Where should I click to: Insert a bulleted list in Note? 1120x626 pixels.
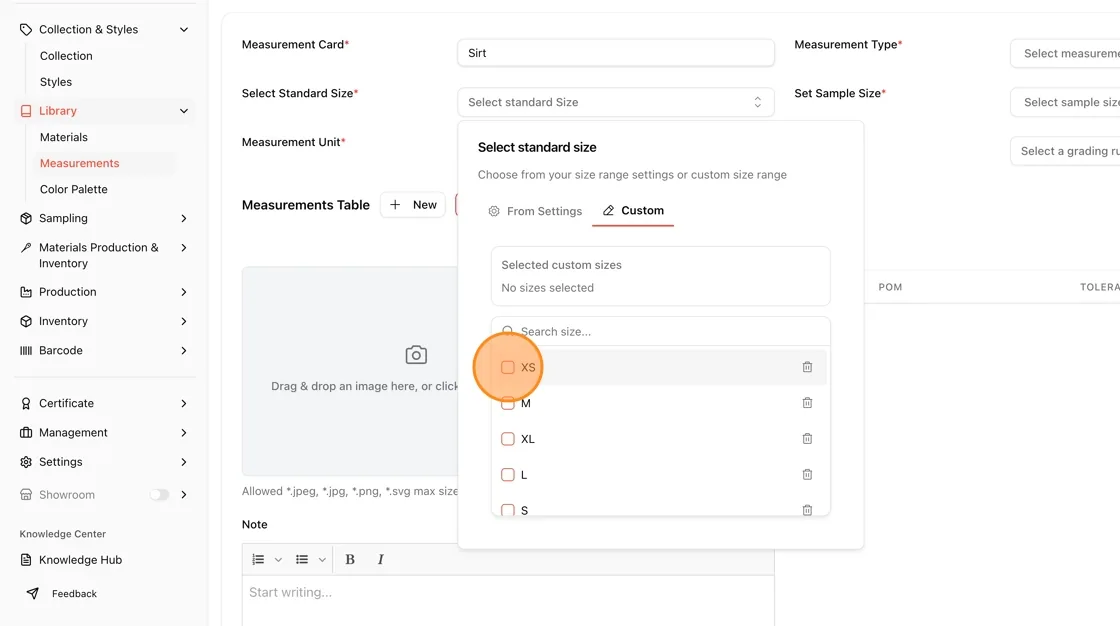pos(302,560)
